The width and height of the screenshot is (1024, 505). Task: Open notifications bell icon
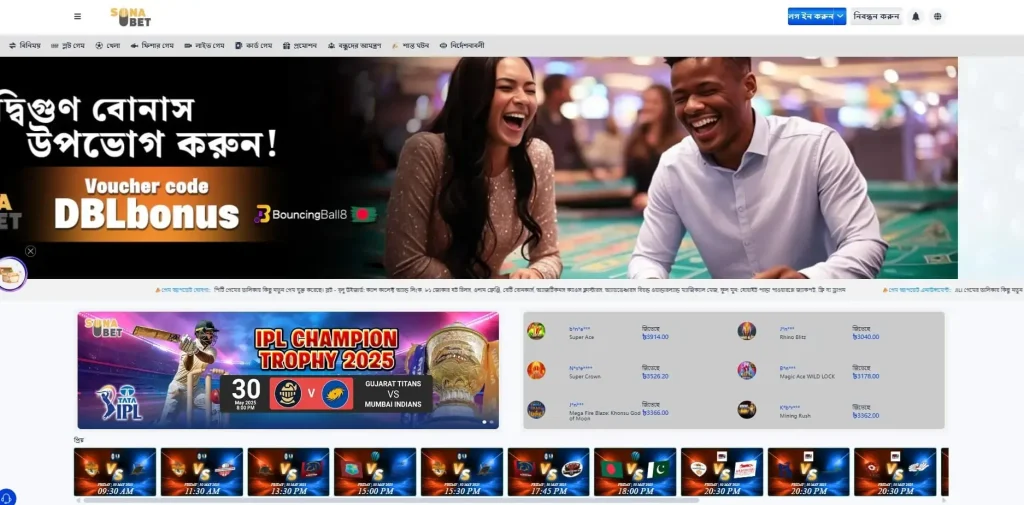click(916, 16)
